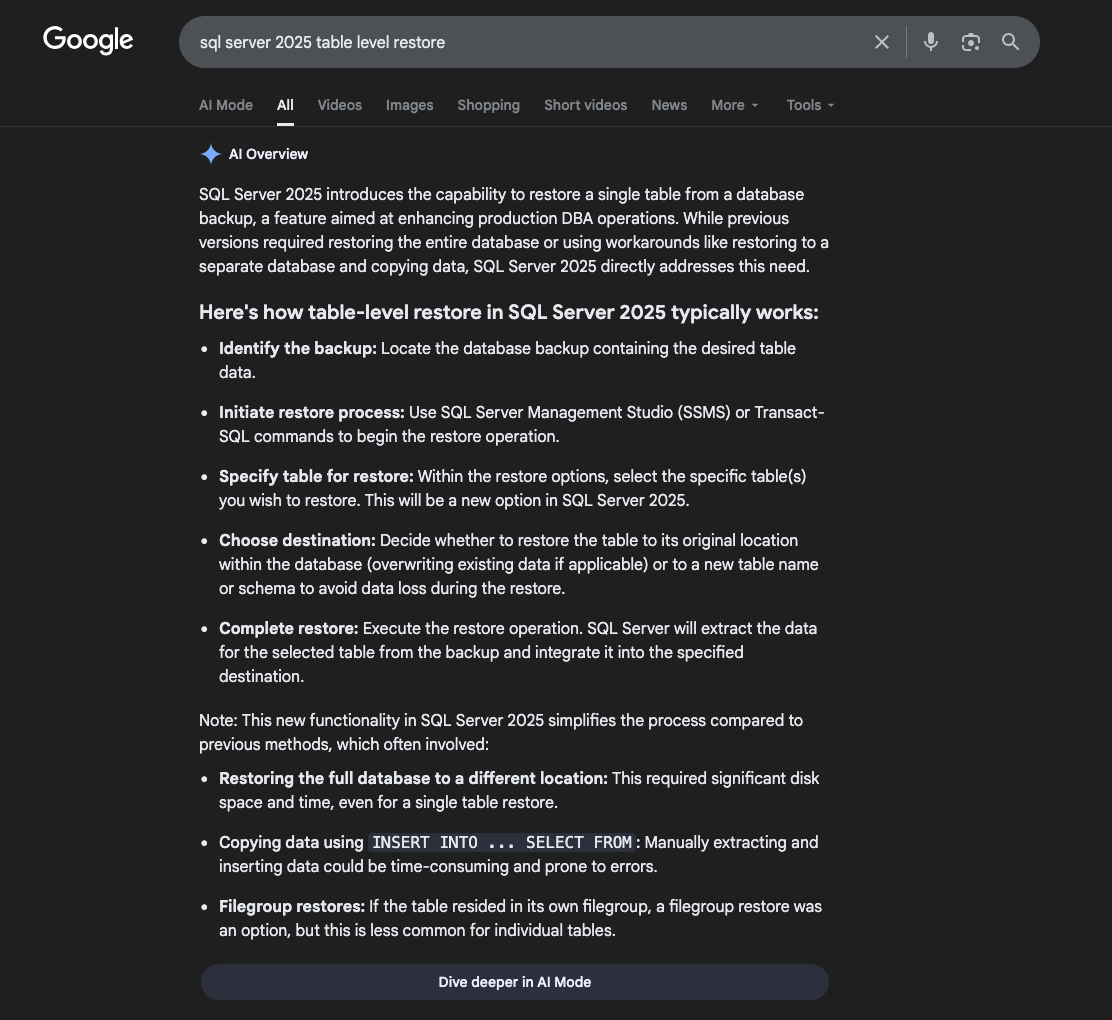Start voice search with microphone icon

930,42
